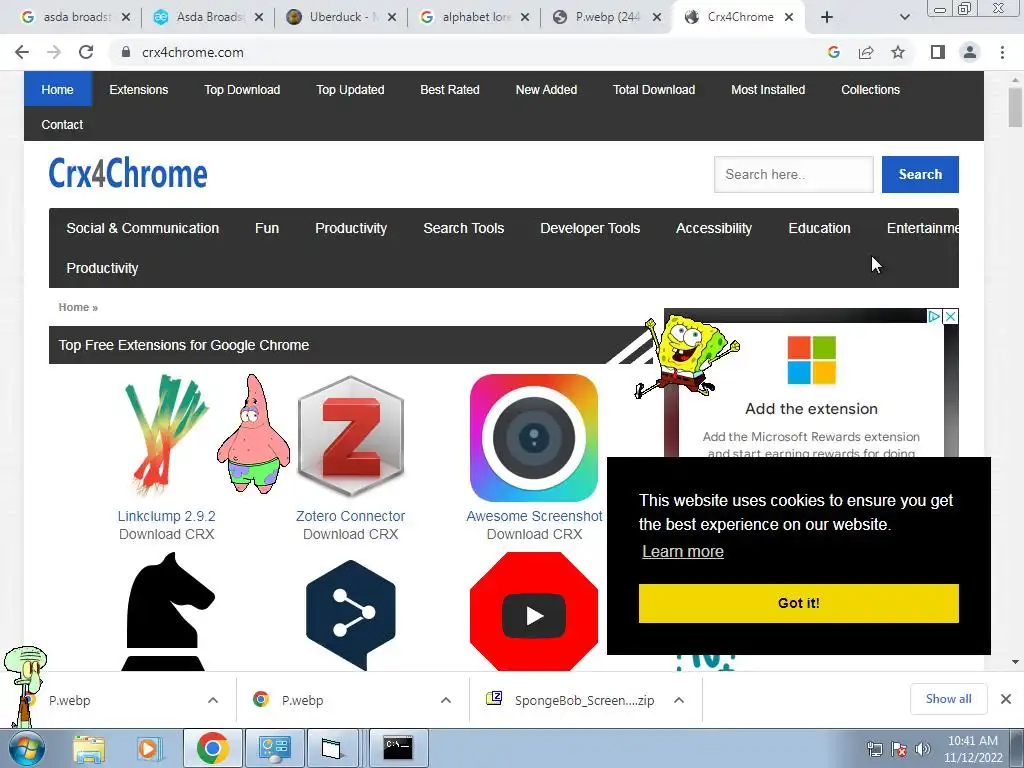Click the Crx4Chrome site logo
Image resolution: width=1024 pixels, height=768 pixels.
[x=128, y=173]
